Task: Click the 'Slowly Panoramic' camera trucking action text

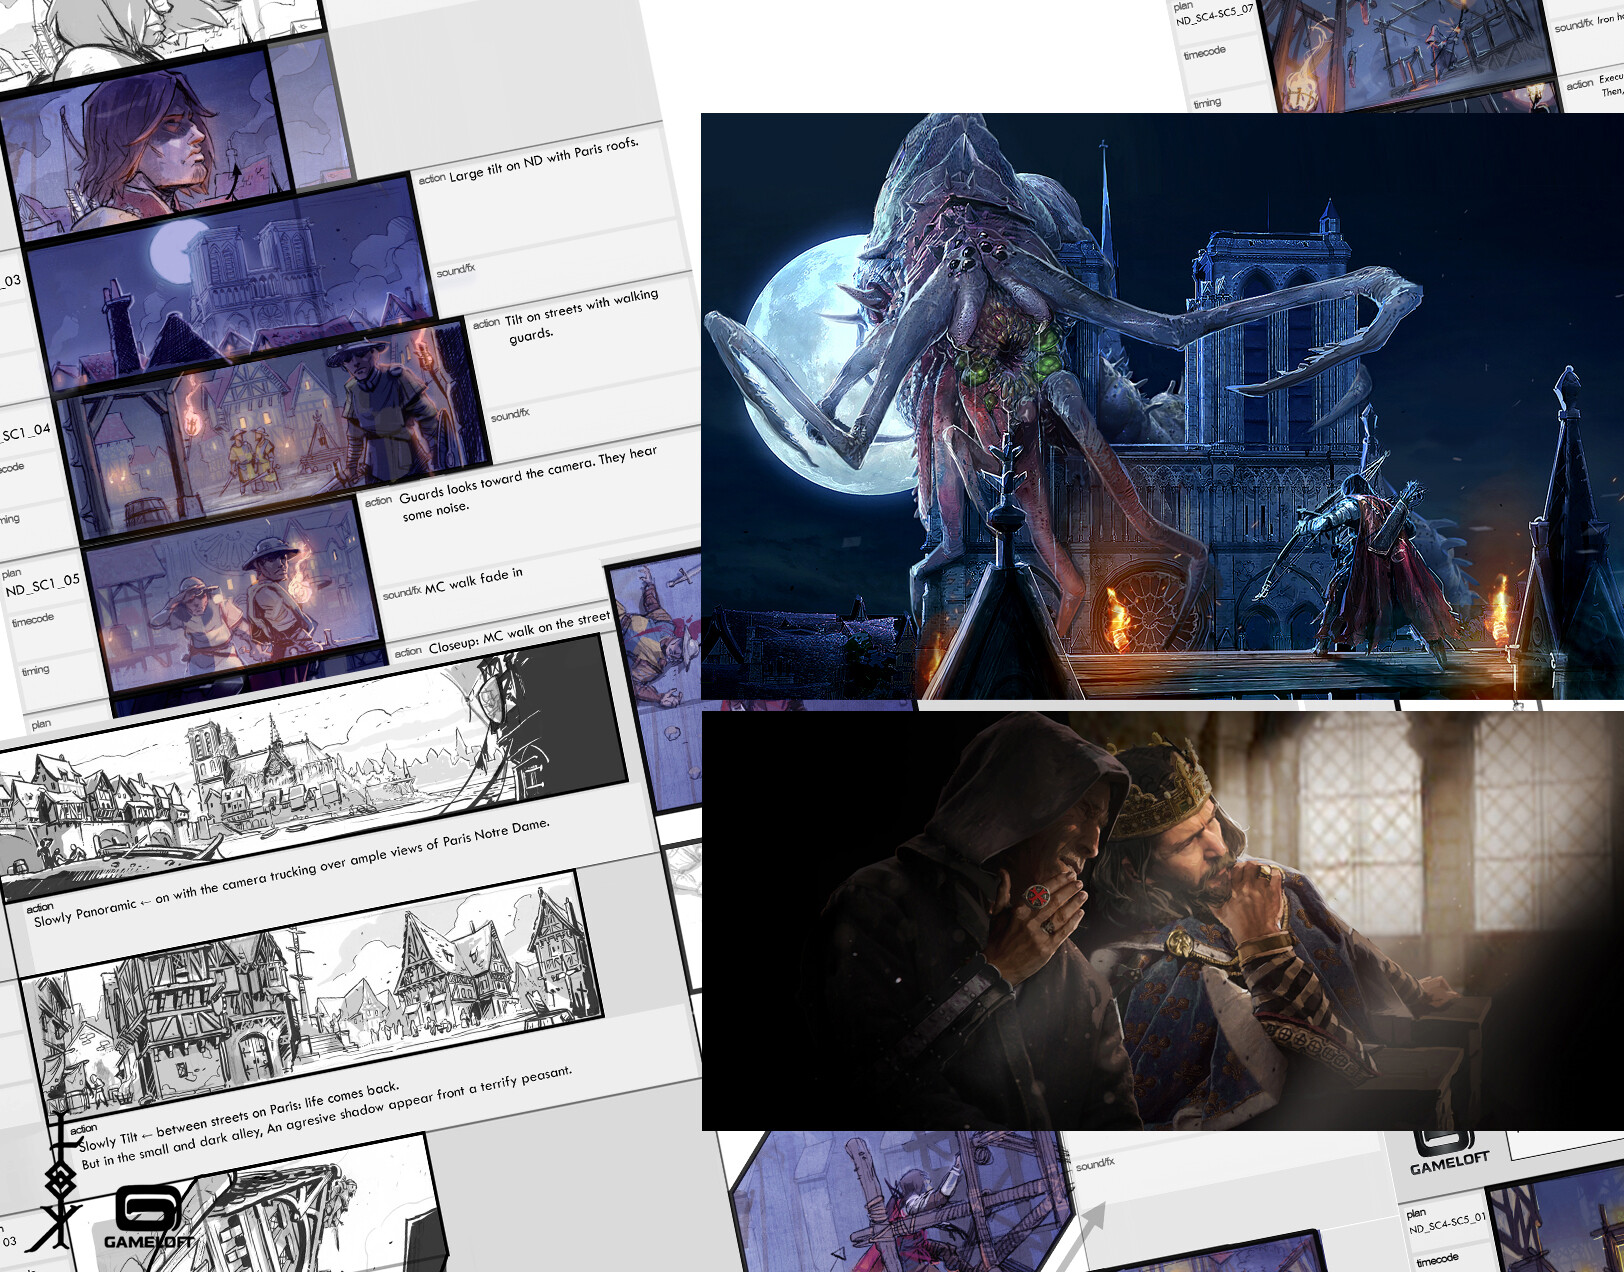Action: point(291,872)
